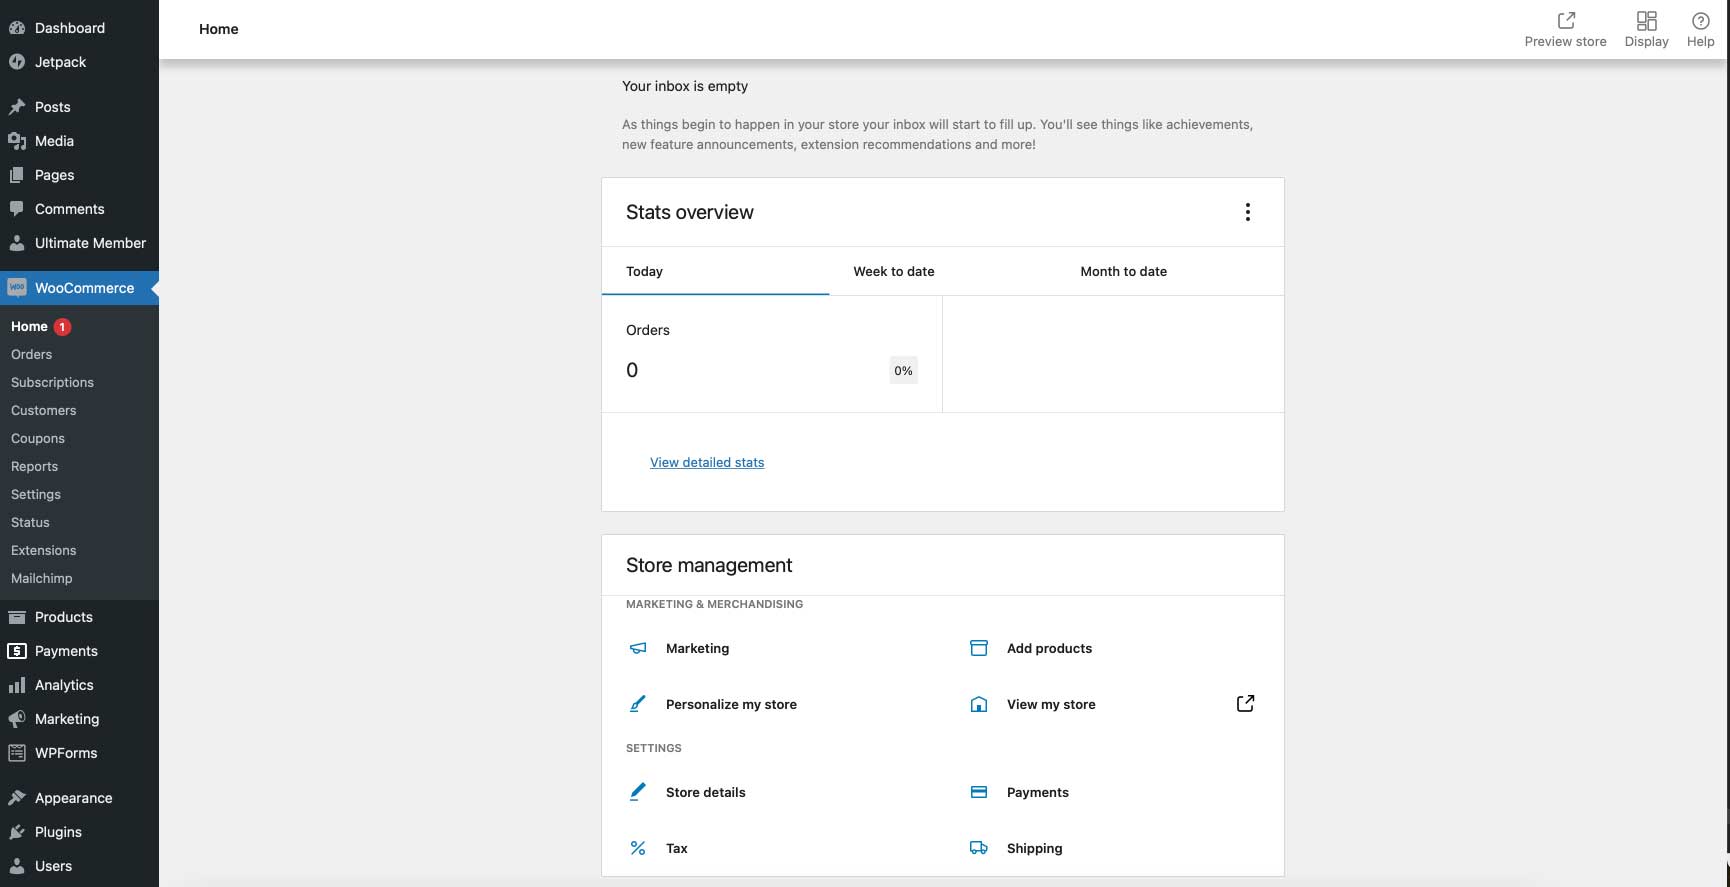Click the Shipping truck icon
Screen dimensions: 1730x887
(x=979, y=848)
